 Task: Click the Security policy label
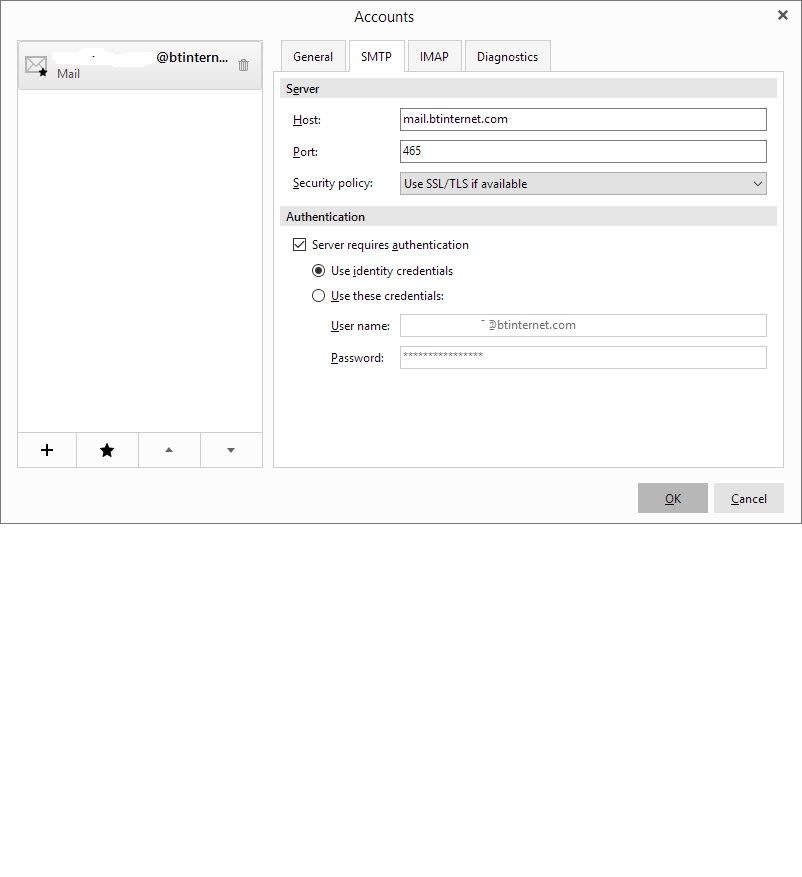click(332, 183)
